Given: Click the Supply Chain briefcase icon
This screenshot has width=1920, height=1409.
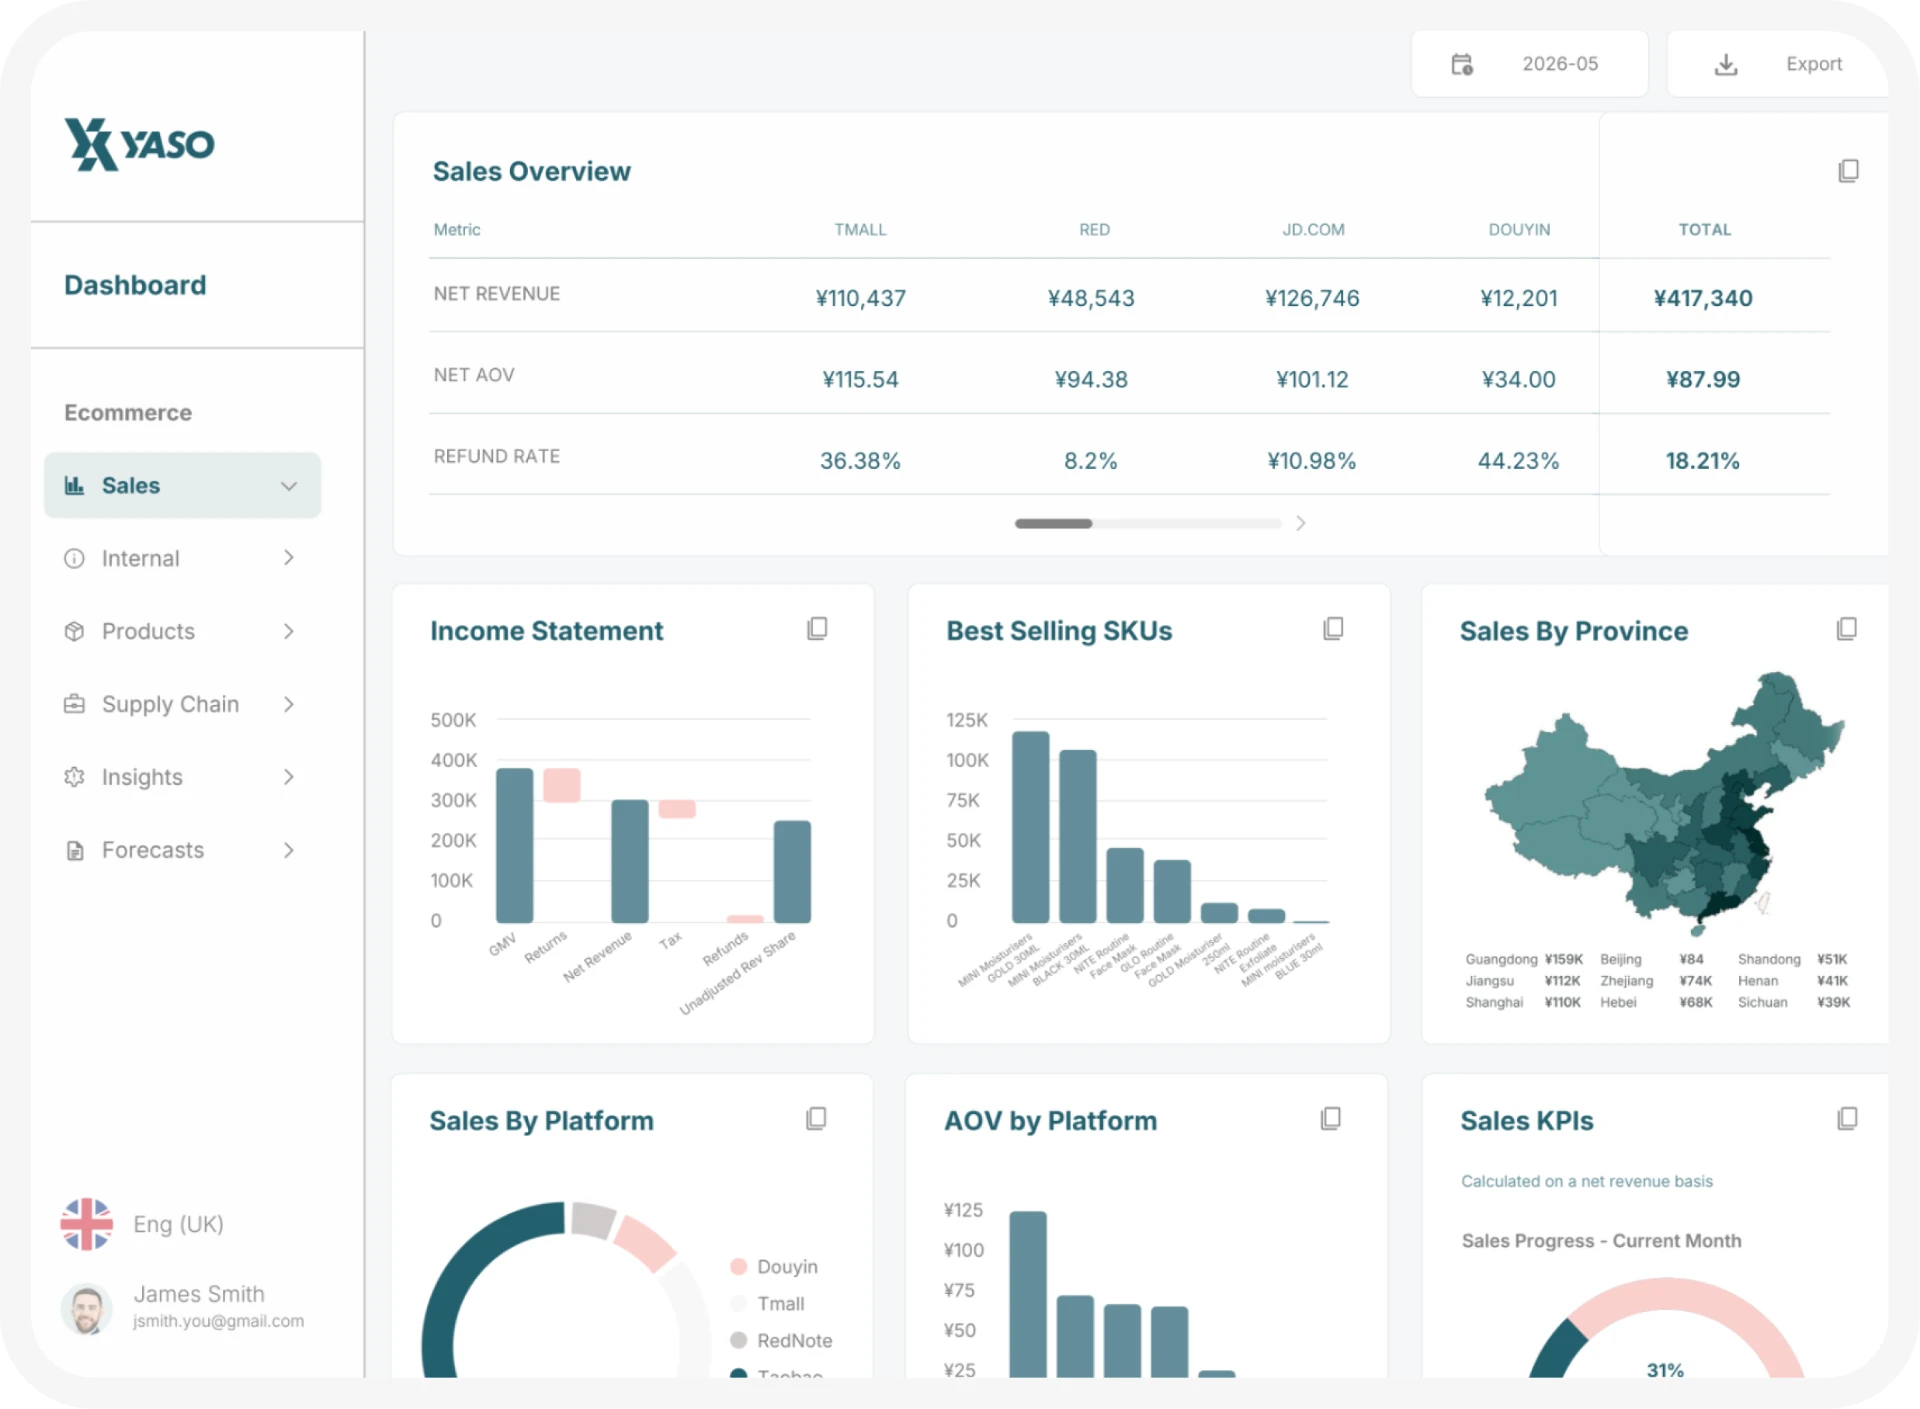Looking at the screenshot, I should pos(74,704).
